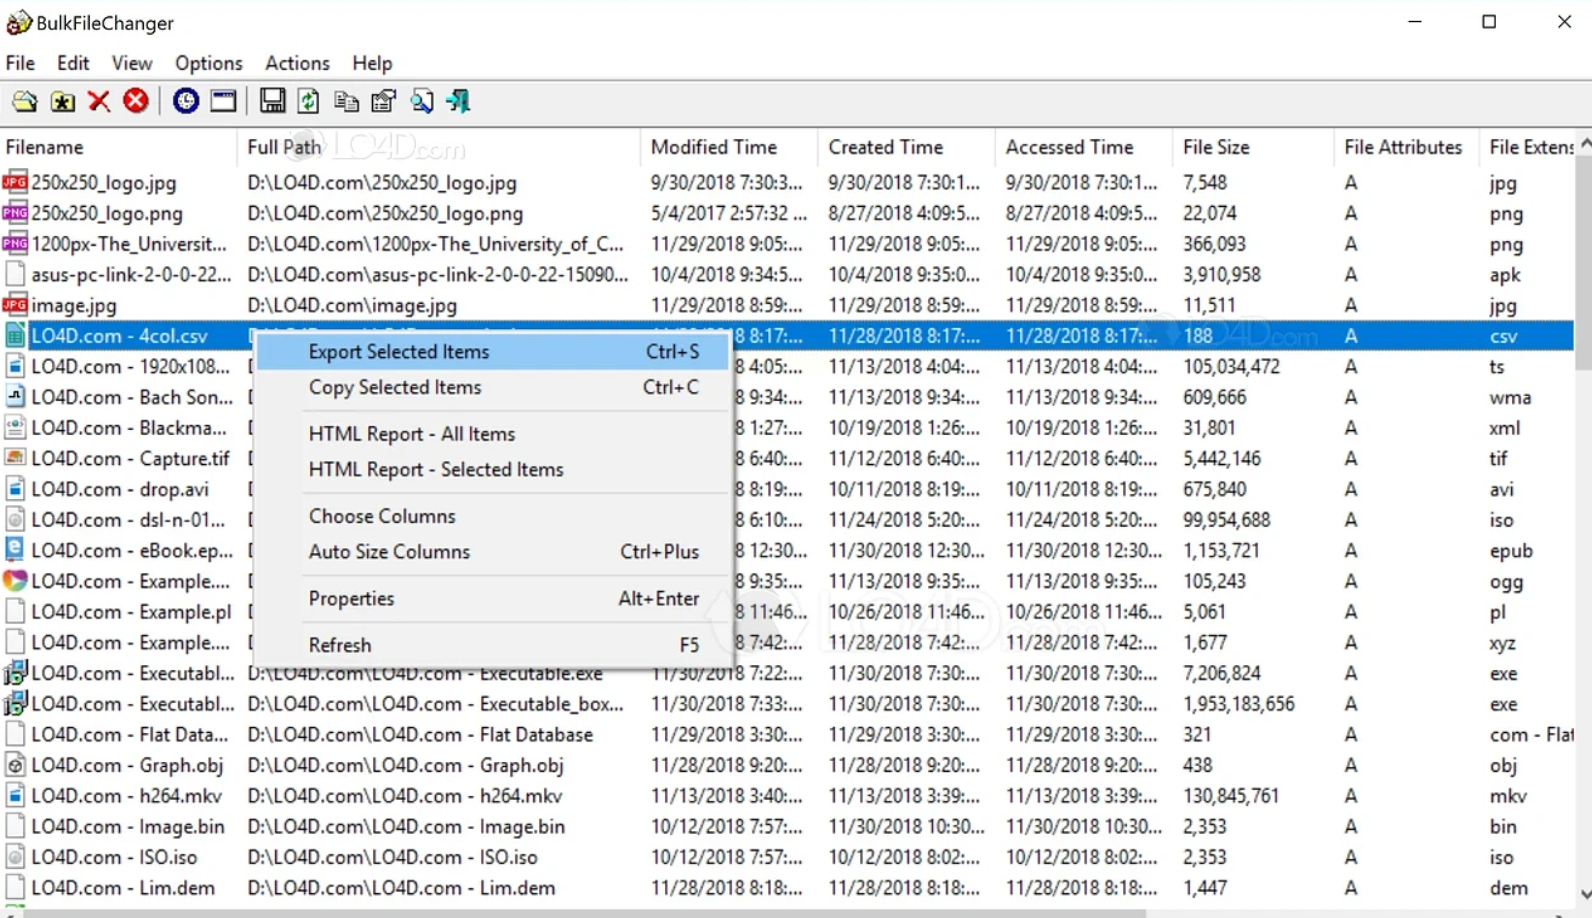Click the Add By Wildcard folder icon
This screenshot has width=1592, height=918.
pyautogui.click(x=62, y=101)
